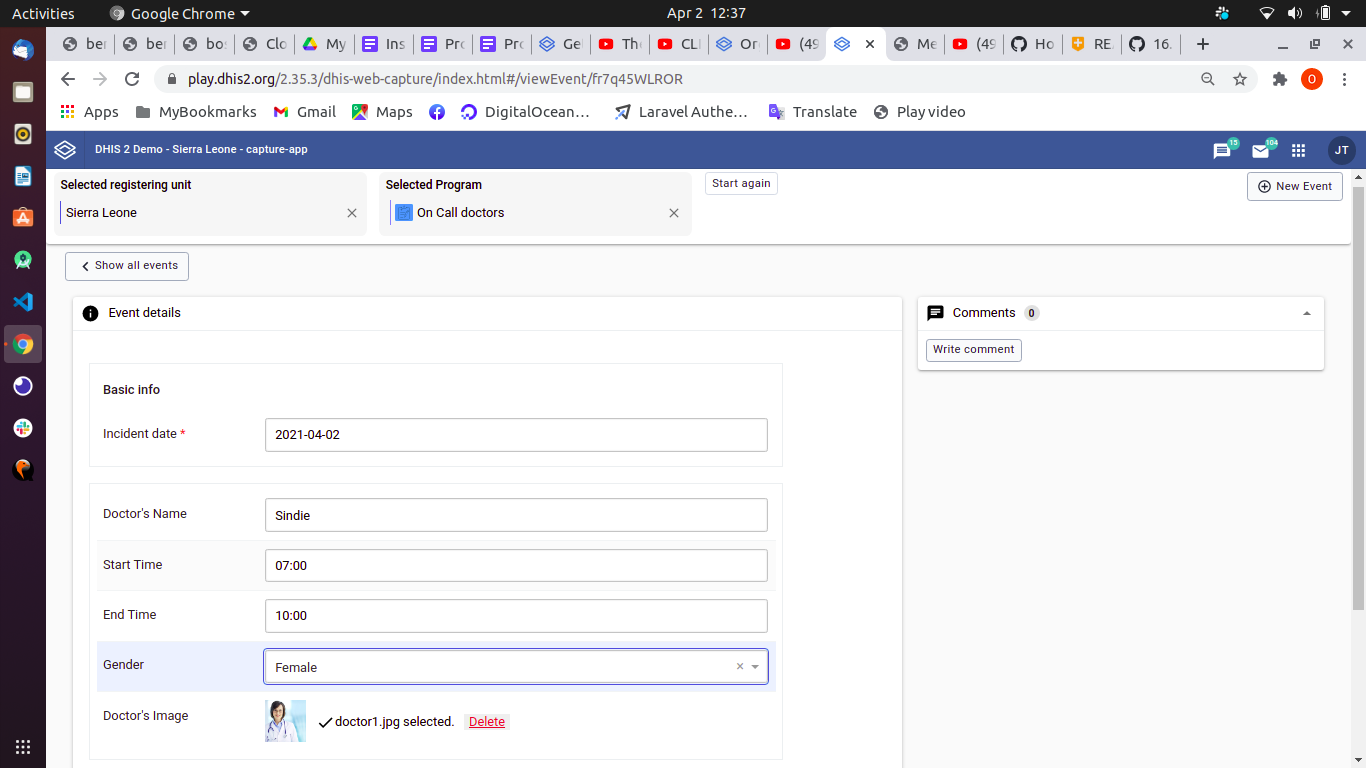Clear the On Call doctors program
This screenshot has width=1366, height=768.
click(x=674, y=213)
